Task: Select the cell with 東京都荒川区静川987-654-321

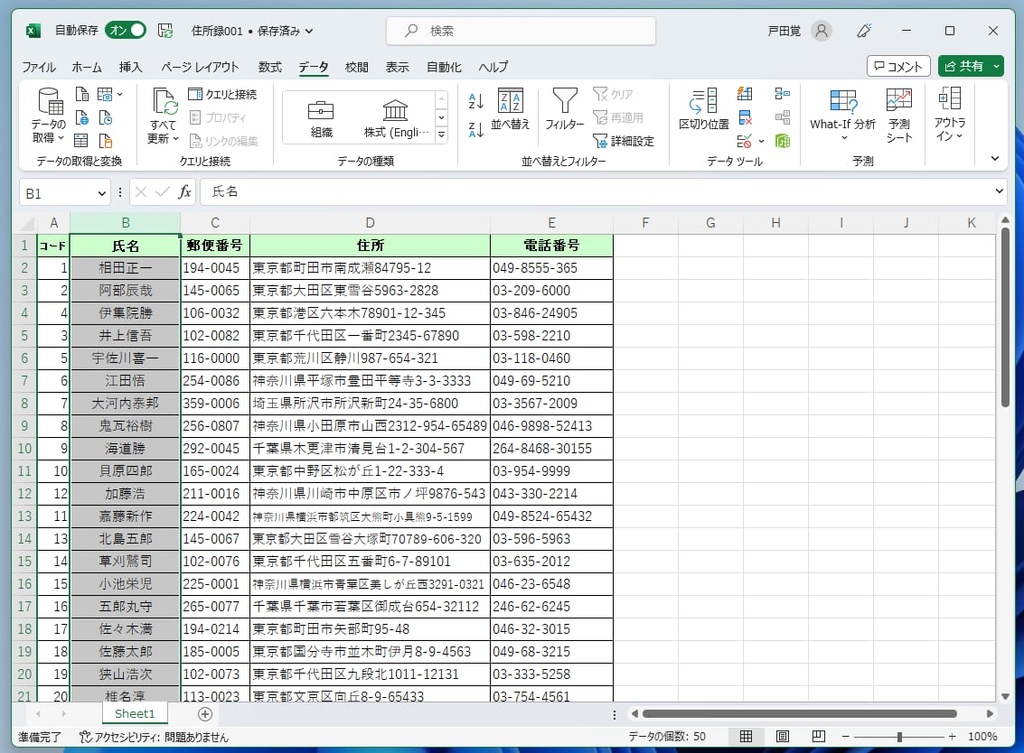Action: [x=370, y=358]
